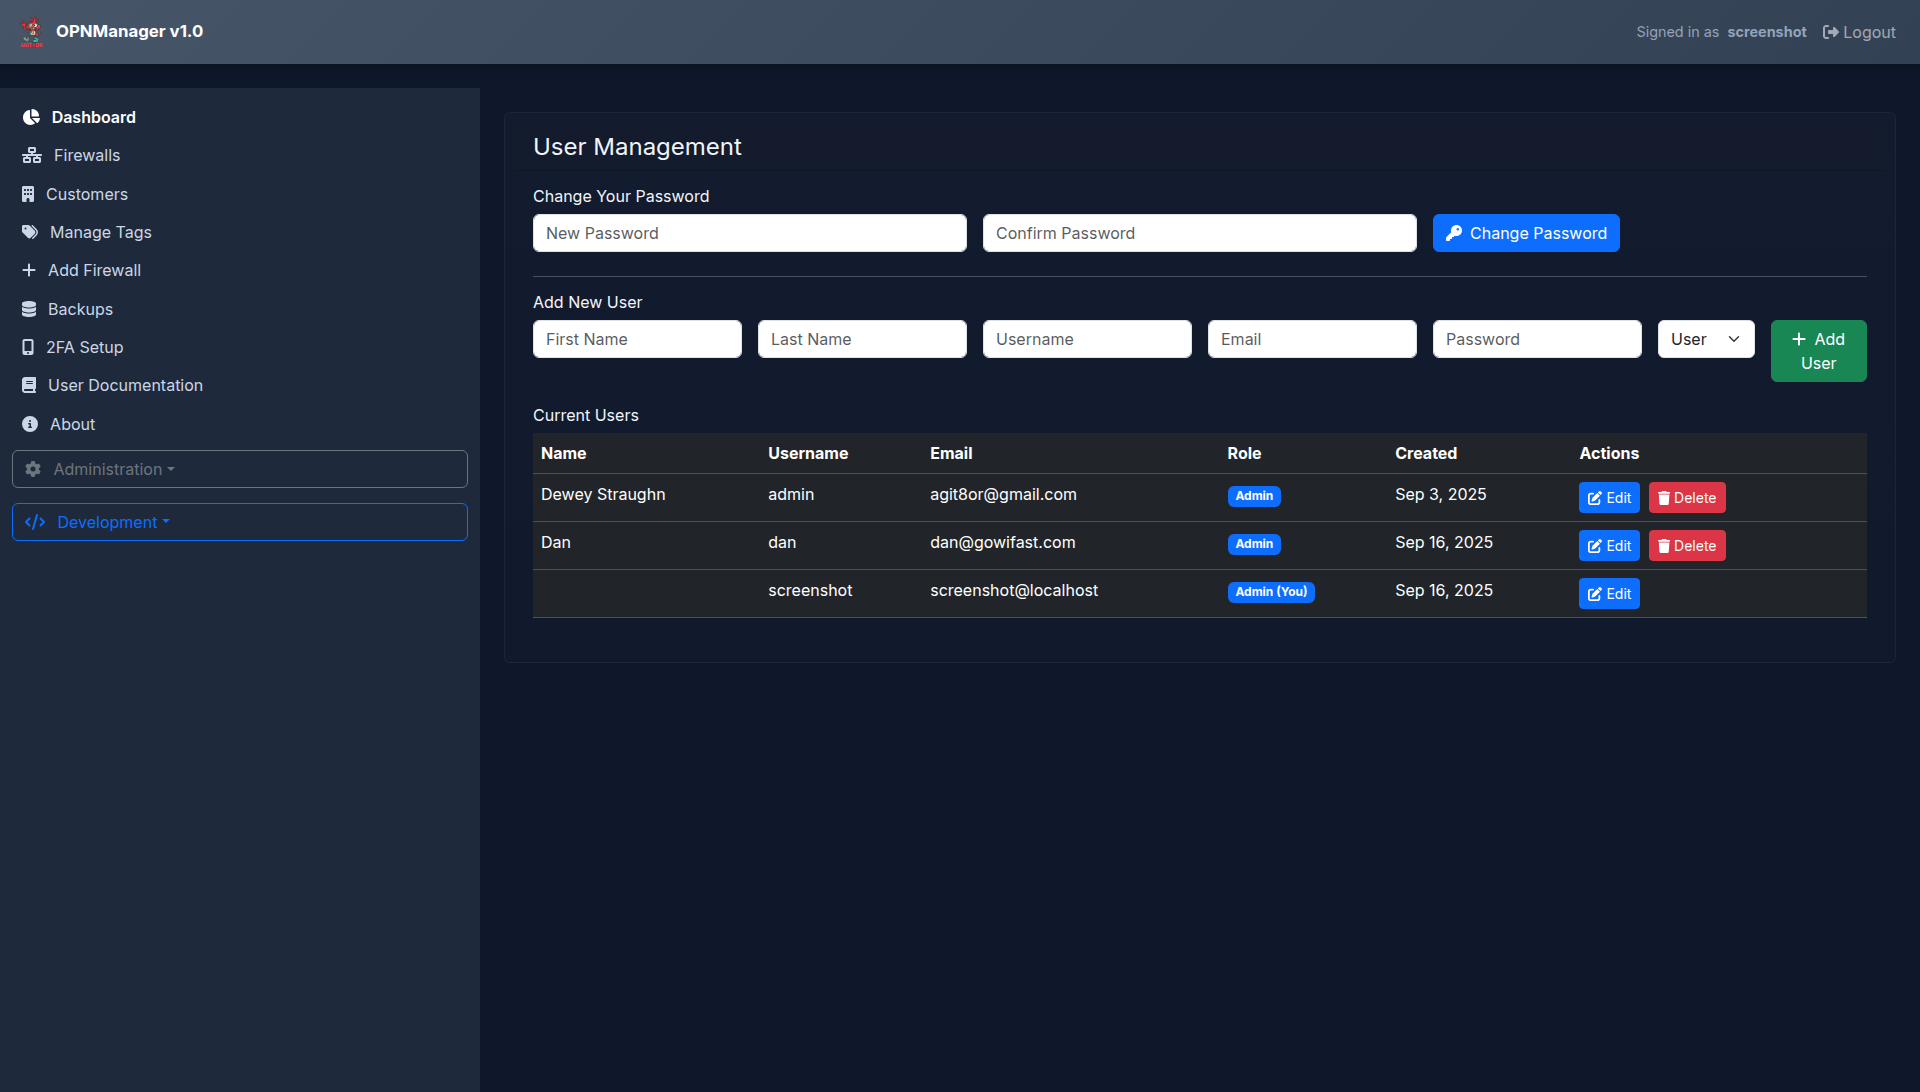This screenshot has width=1920, height=1092.
Task: Click the Dashboard pie chart icon
Action: [31, 117]
